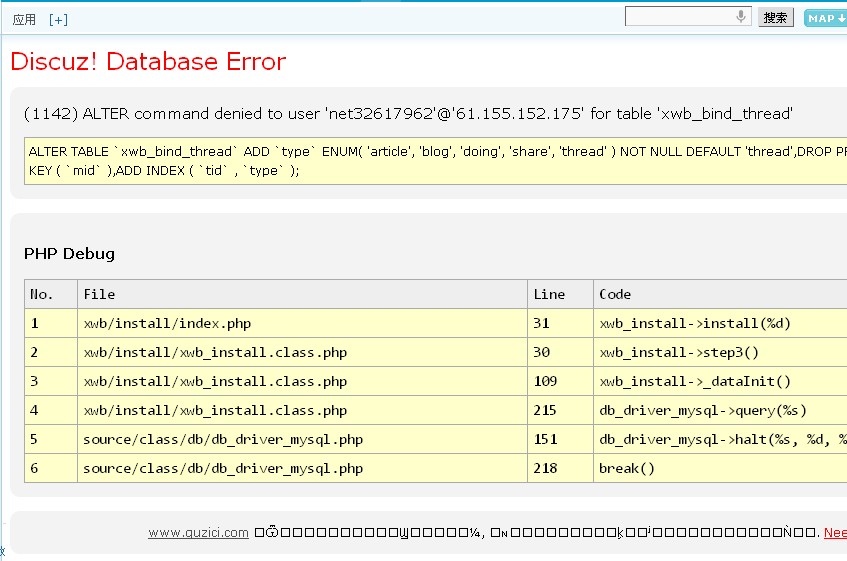Screen dimensions: 847x561
Task: Select xwb/install/index.php file cell
Action: [x=302, y=323]
